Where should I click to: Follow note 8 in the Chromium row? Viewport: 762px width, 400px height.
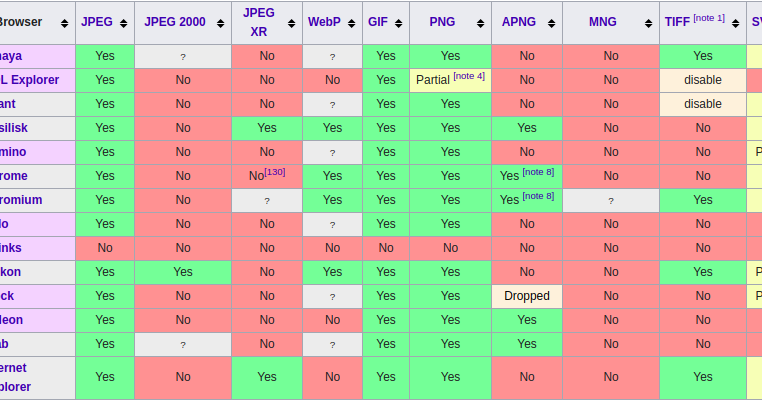tap(538, 196)
